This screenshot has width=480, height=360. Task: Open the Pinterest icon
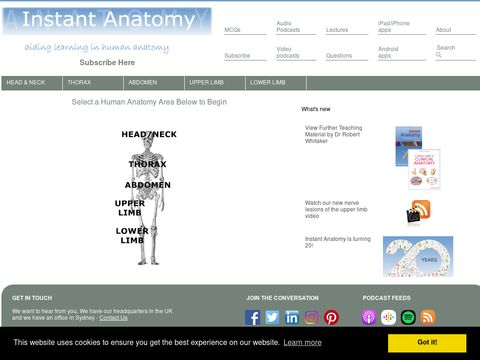(331, 317)
